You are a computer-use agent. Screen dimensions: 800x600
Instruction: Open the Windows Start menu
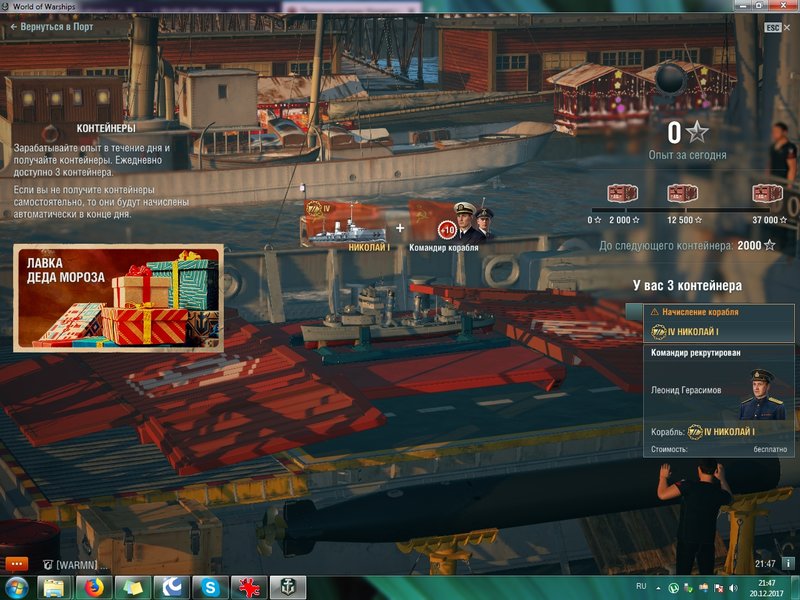[x=17, y=588]
